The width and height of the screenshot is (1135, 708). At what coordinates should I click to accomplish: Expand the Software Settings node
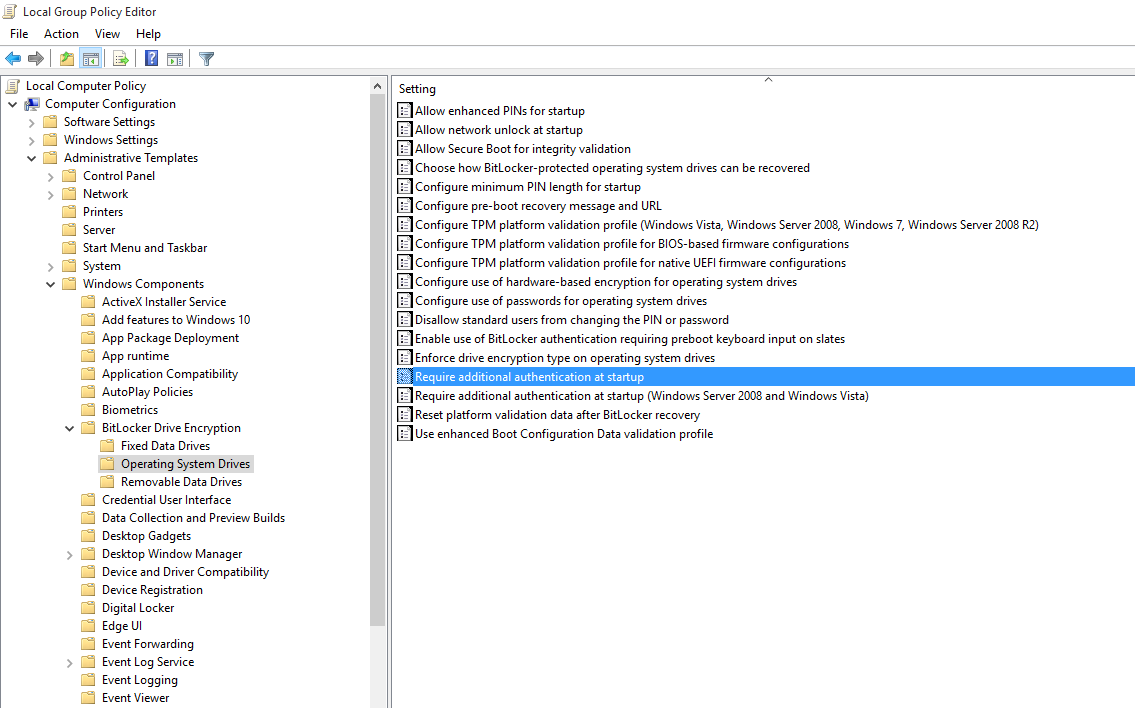point(31,122)
